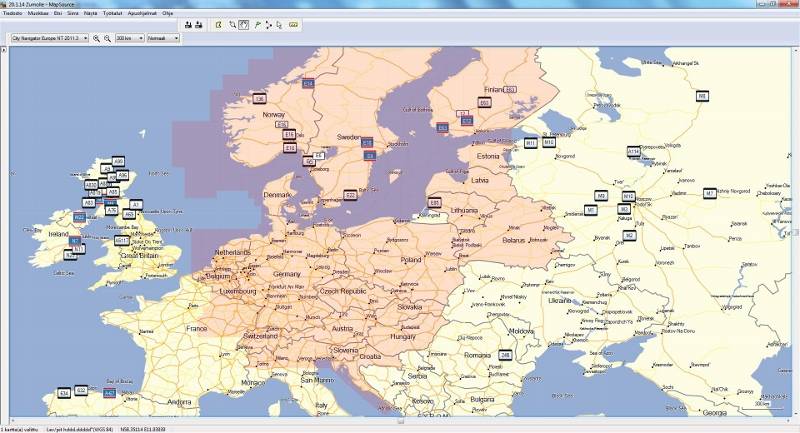The image size is (800, 433).
Task: Click the Norway country label
Action: 273,115
